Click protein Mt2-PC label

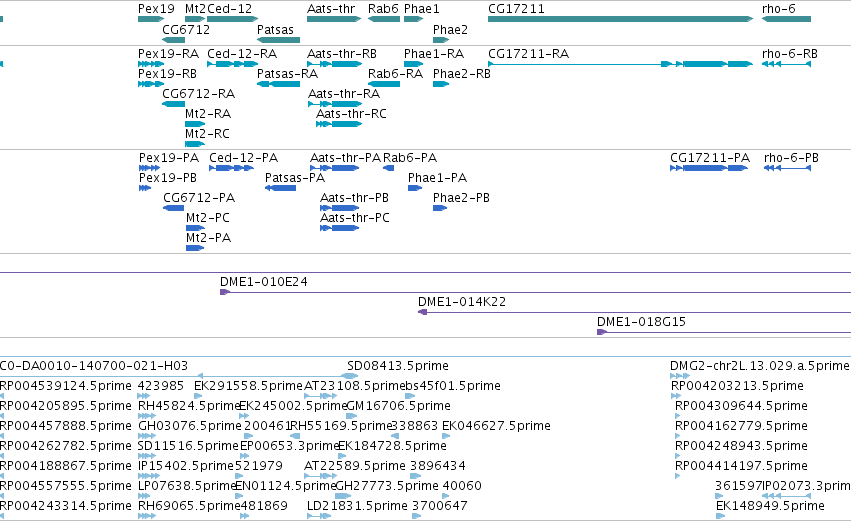[208, 218]
